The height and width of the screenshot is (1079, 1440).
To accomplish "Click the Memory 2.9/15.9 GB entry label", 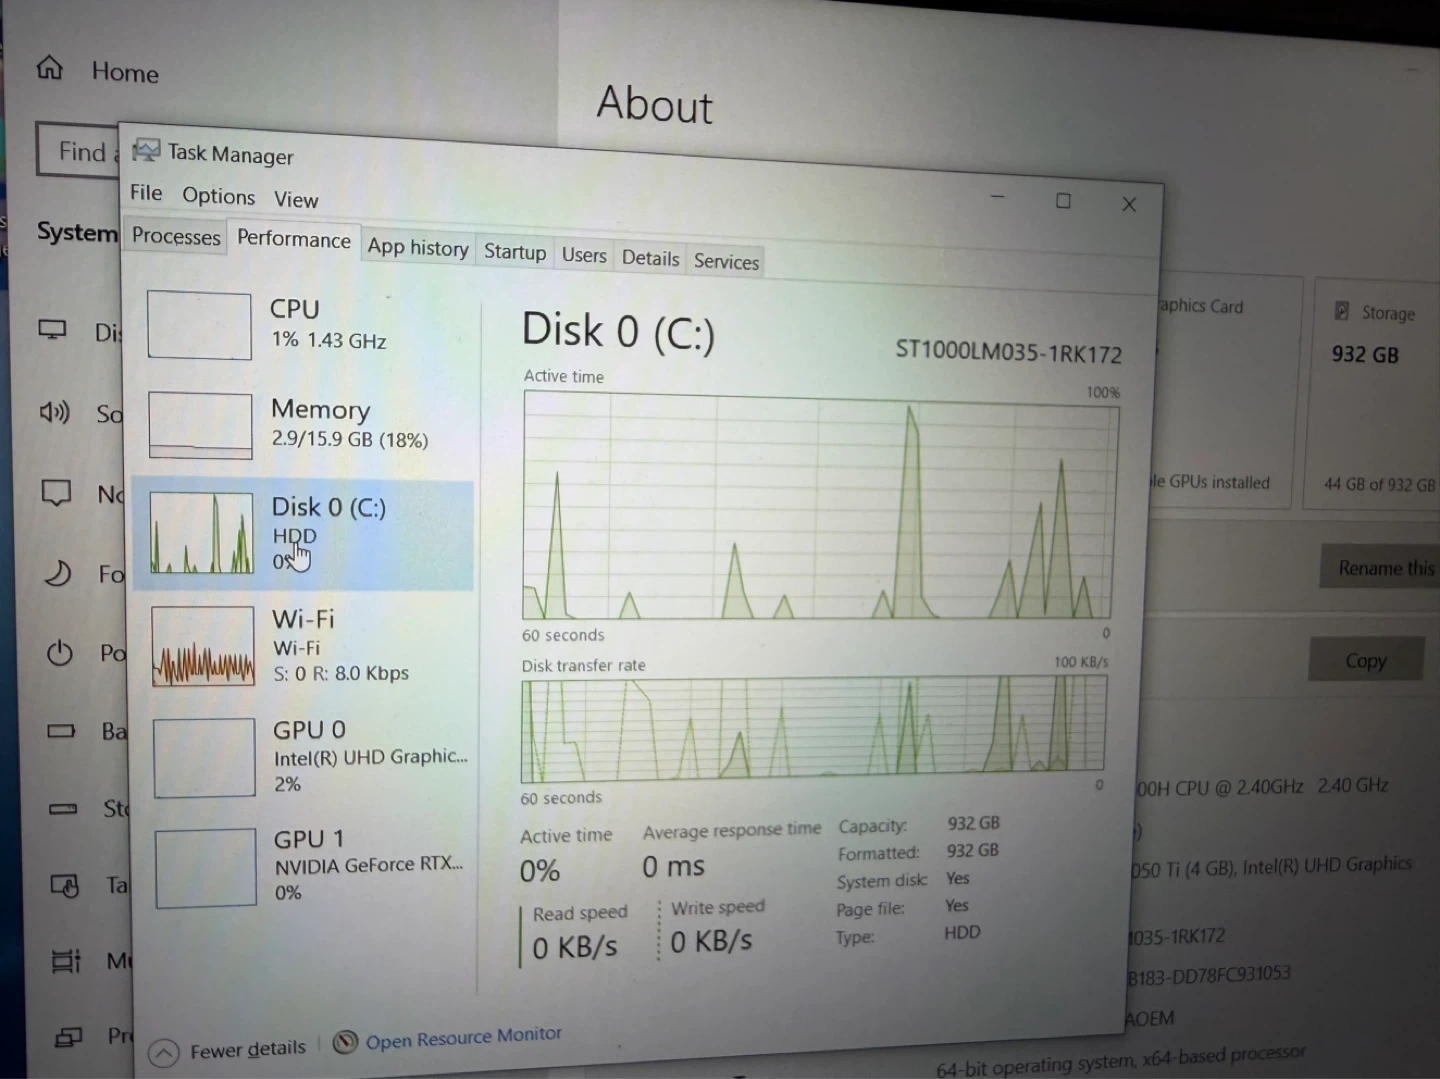I will click(349, 424).
